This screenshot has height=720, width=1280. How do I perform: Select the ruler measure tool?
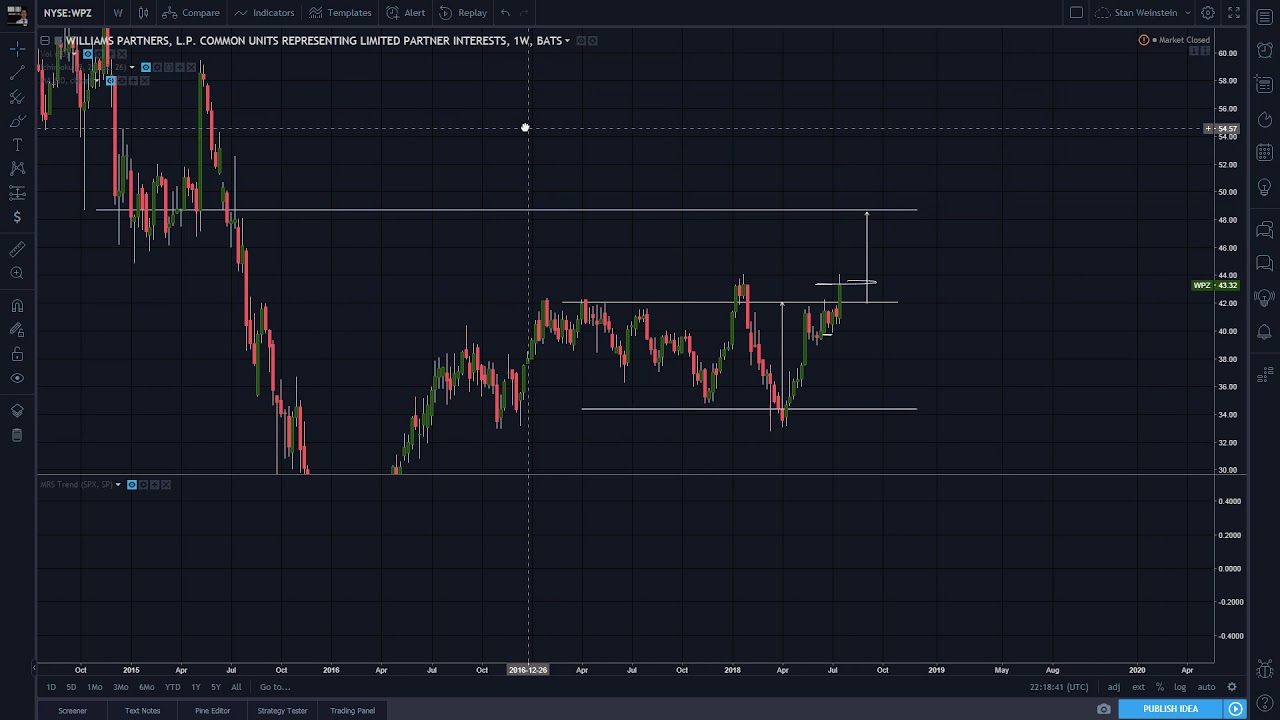[x=17, y=249]
